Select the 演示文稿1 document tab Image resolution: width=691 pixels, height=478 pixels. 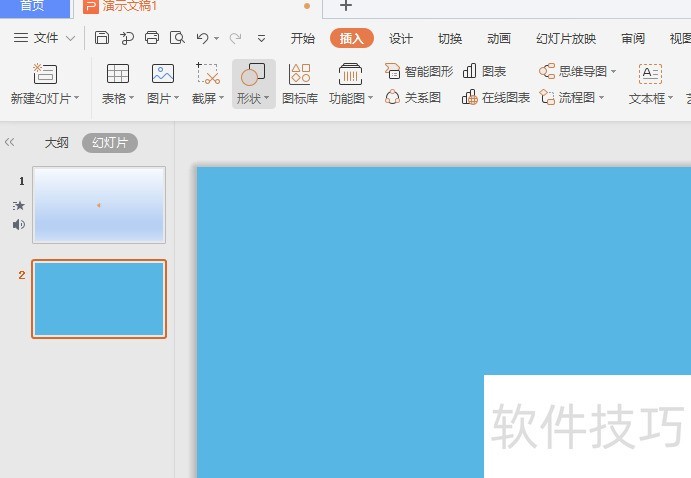coord(130,6)
